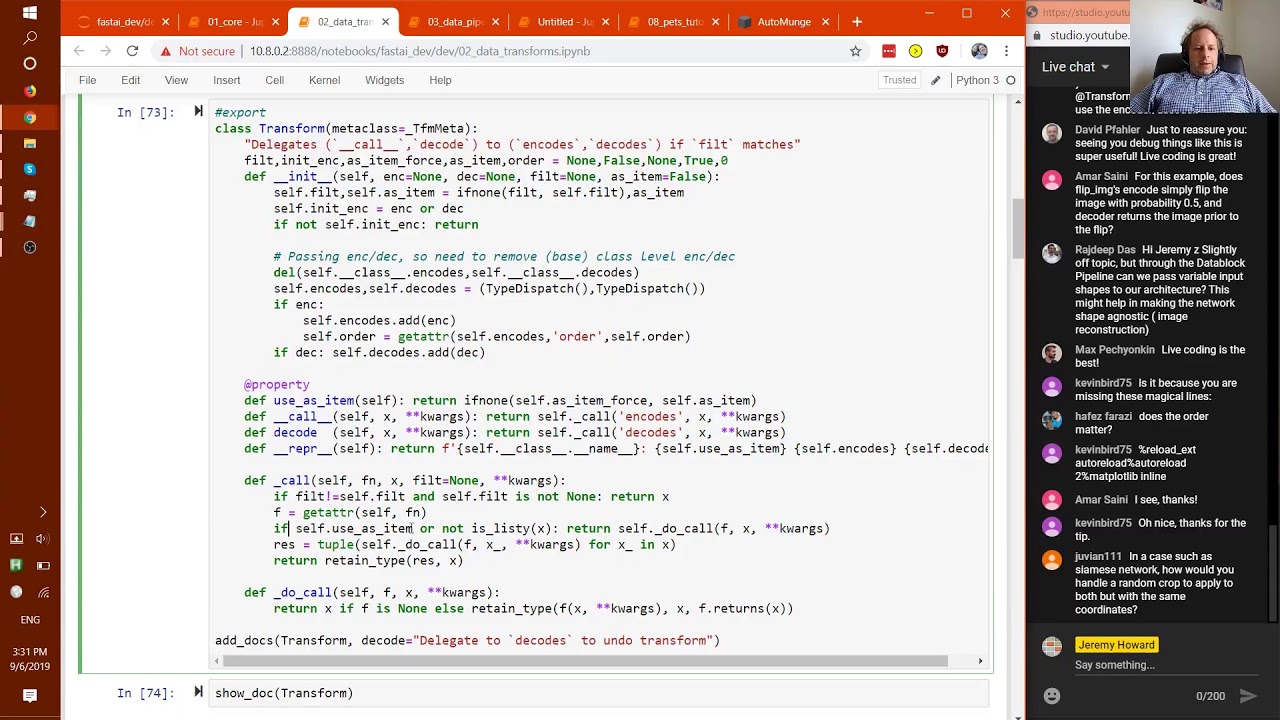The width and height of the screenshot is (1280, 720).
Task: Click Jeremy Howard name badge in chat
Action: click(1116, 645)
